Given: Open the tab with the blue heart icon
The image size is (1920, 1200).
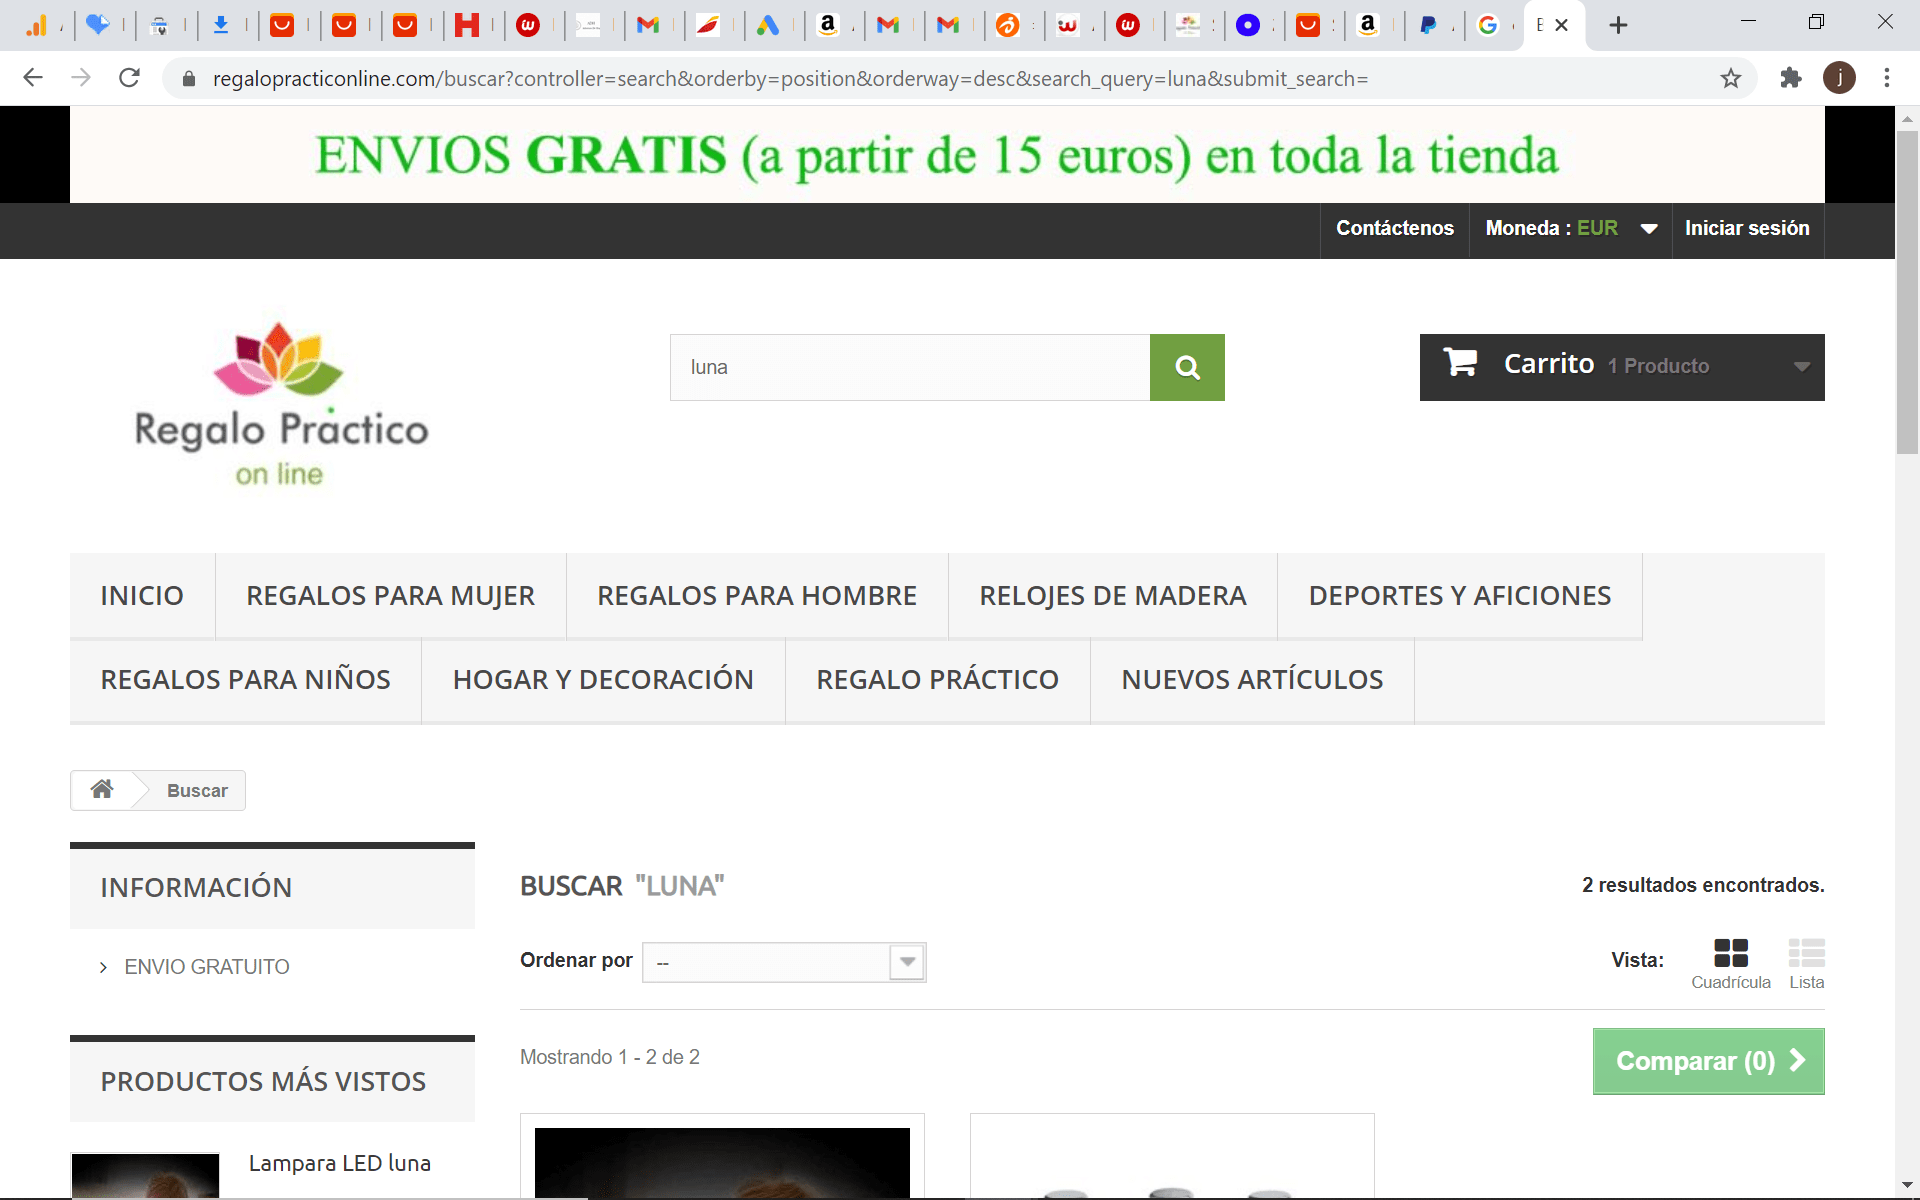Looking at the screenshot, I should pos(97,25).
